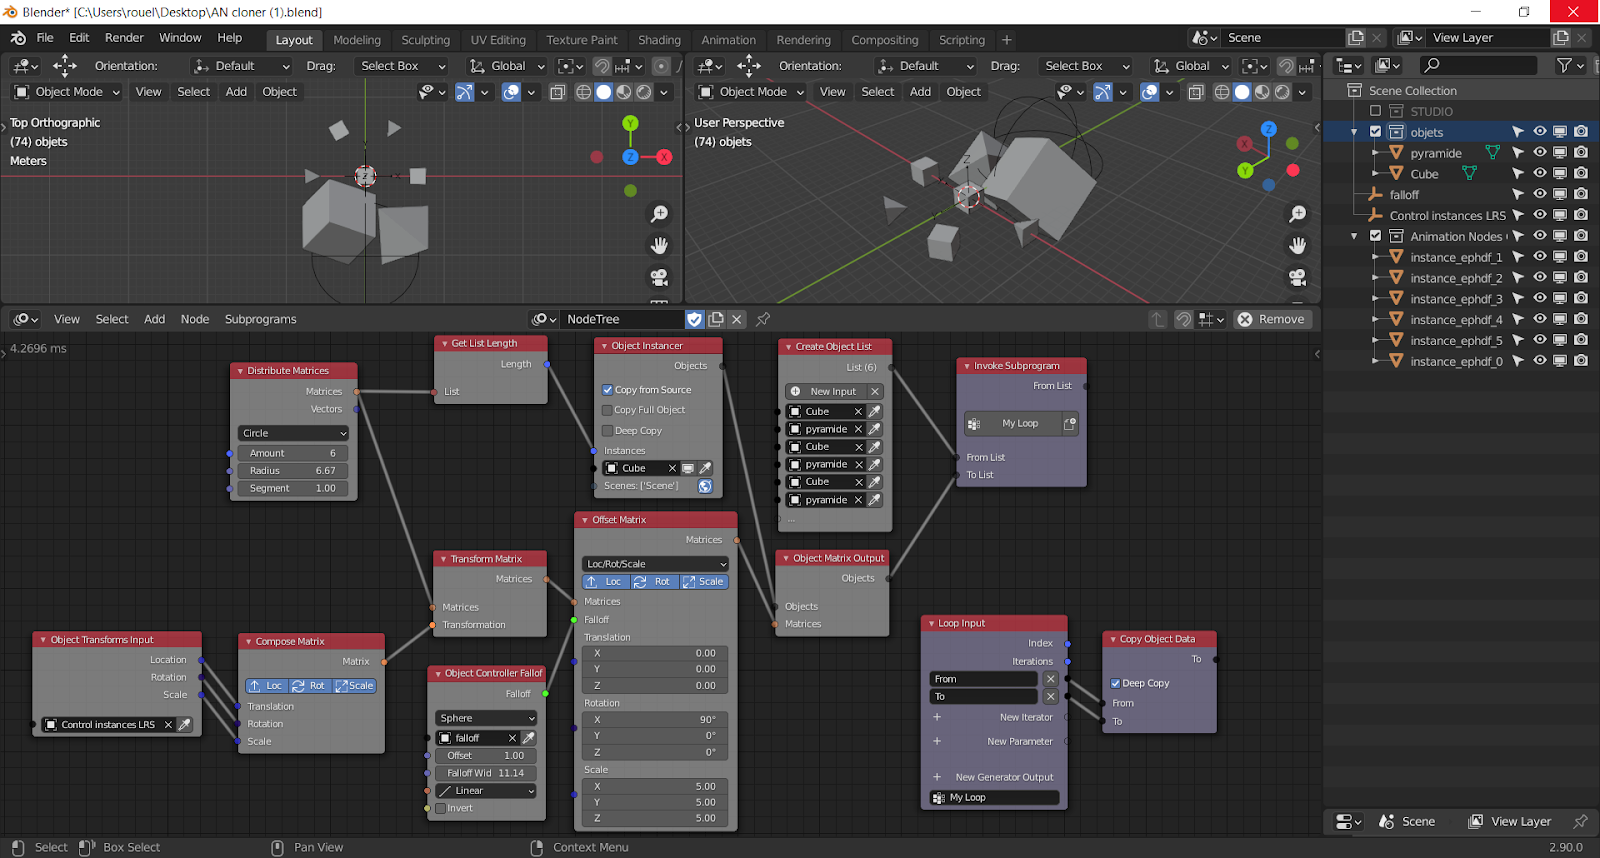This screenshot has height=858, width=1600.
Task: Select rendered shading sphere in right viewport
Action: click(x=1283, y=92)
